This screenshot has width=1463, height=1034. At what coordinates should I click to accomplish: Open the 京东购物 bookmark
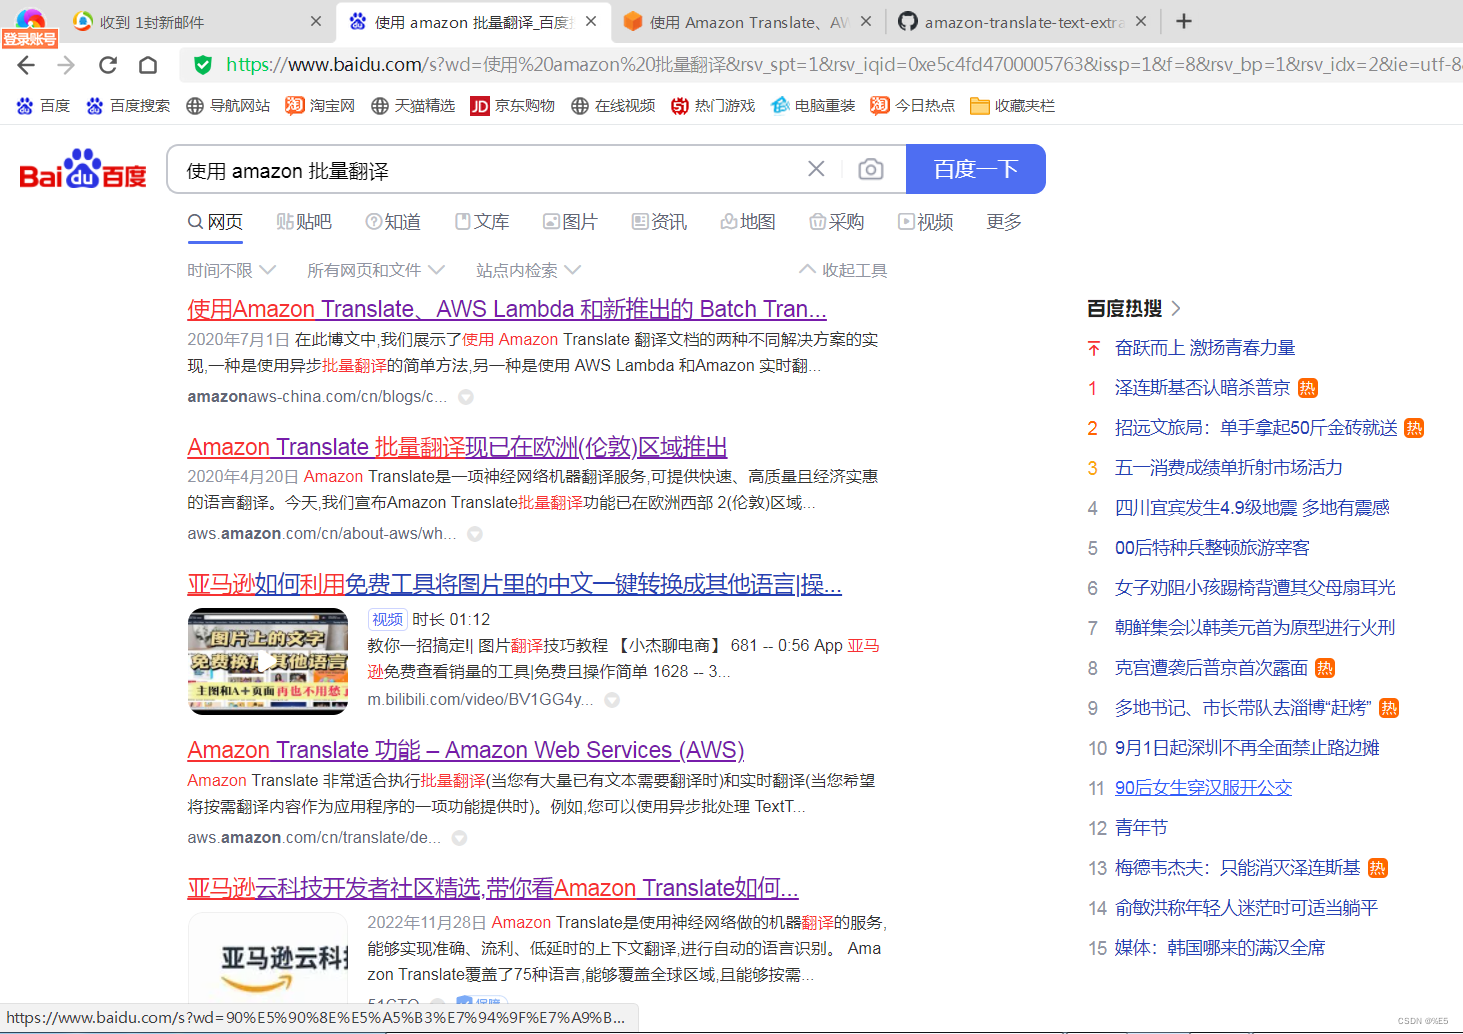[513, 105]
